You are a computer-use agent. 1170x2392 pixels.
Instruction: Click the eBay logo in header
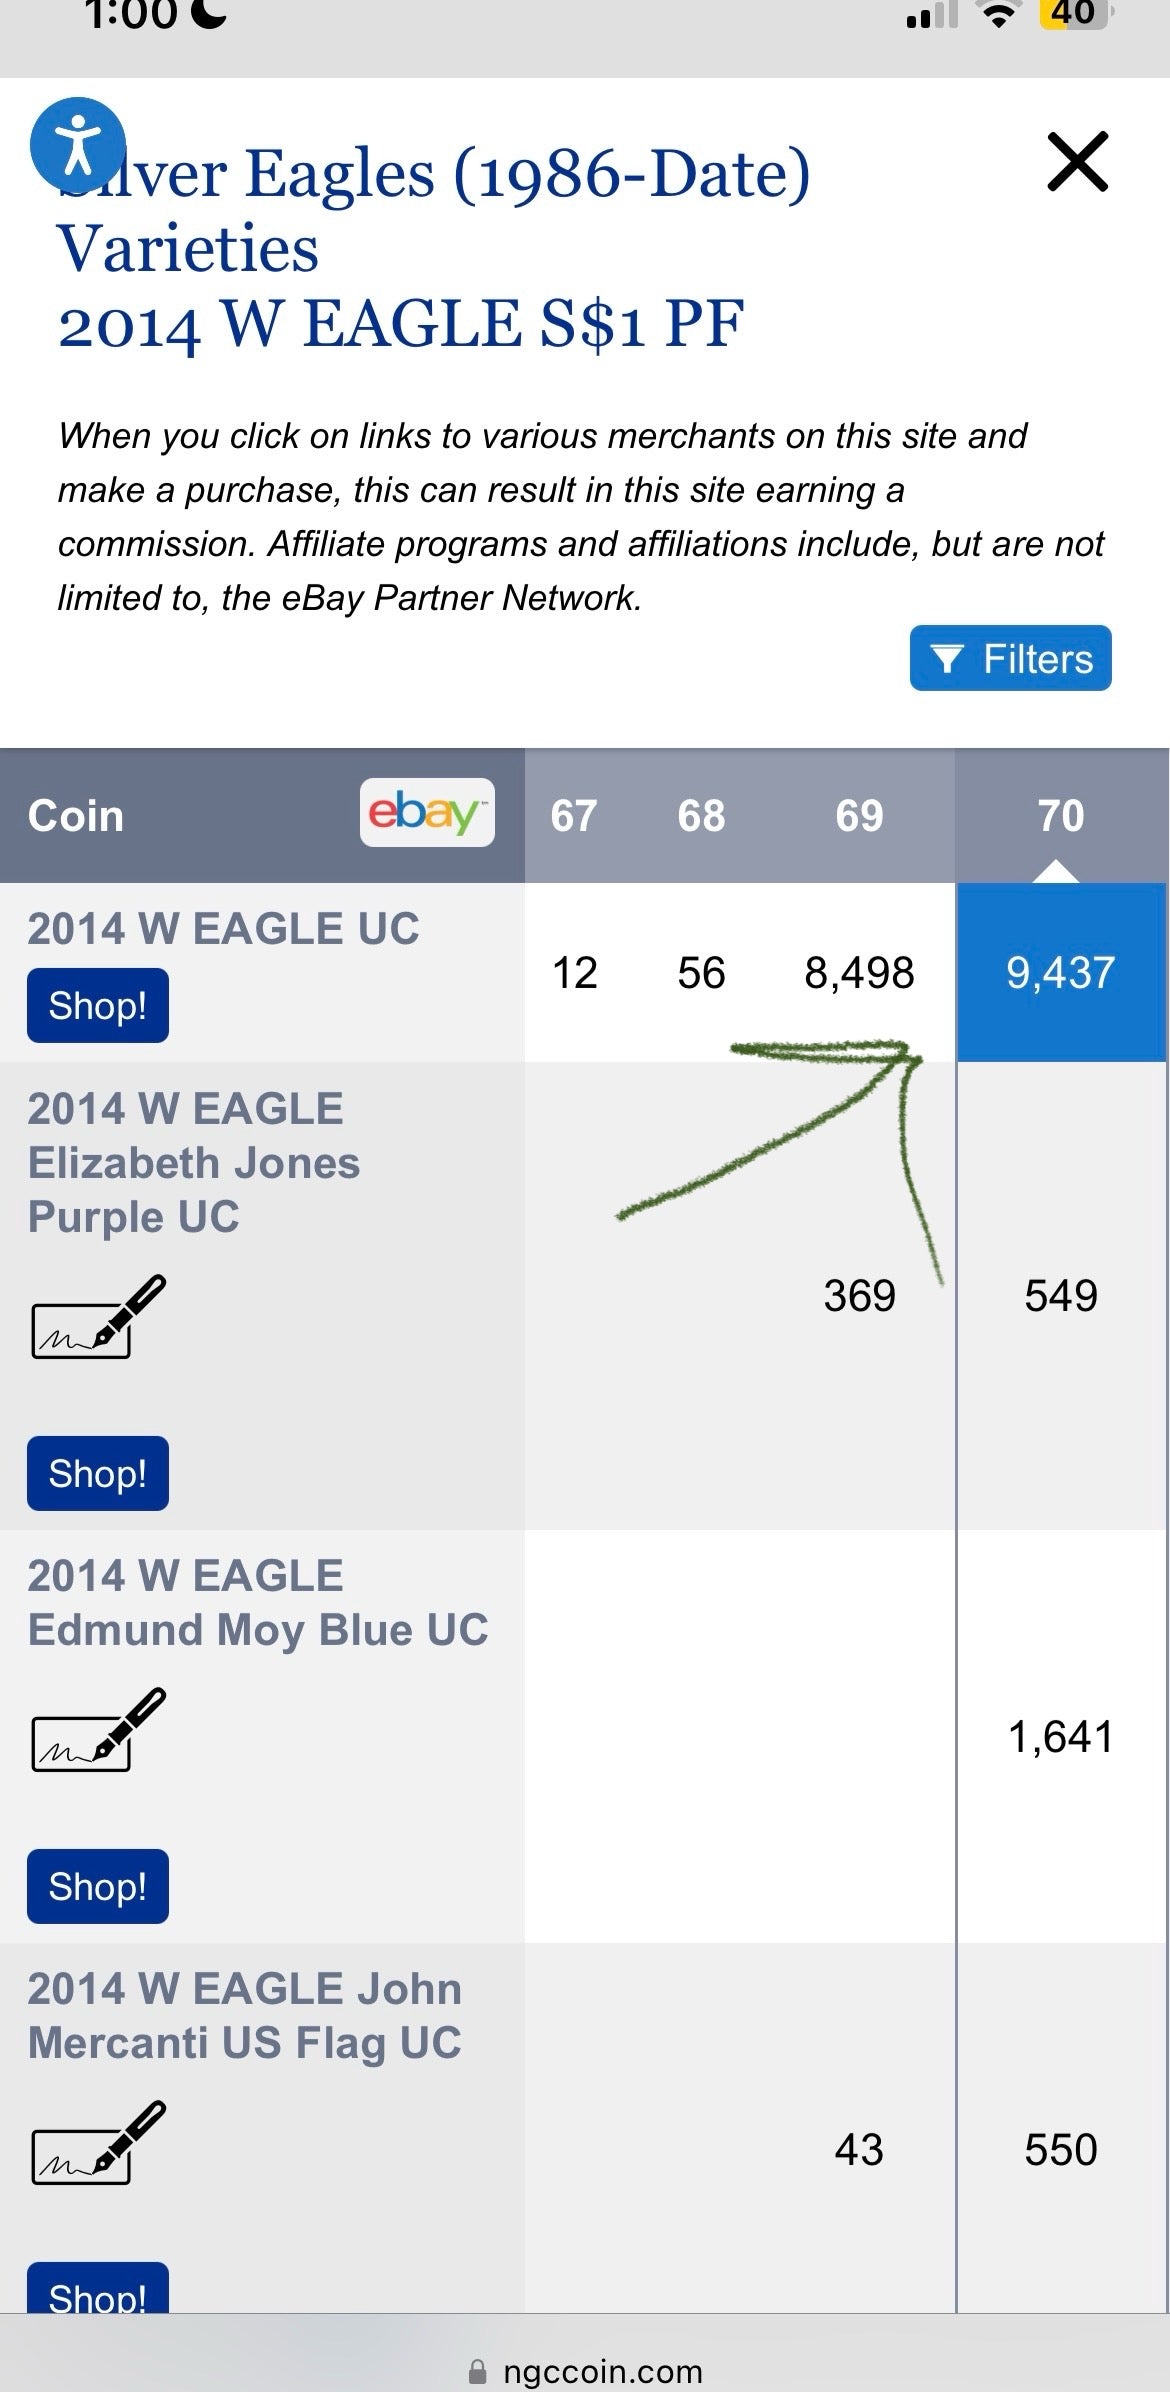427,813
